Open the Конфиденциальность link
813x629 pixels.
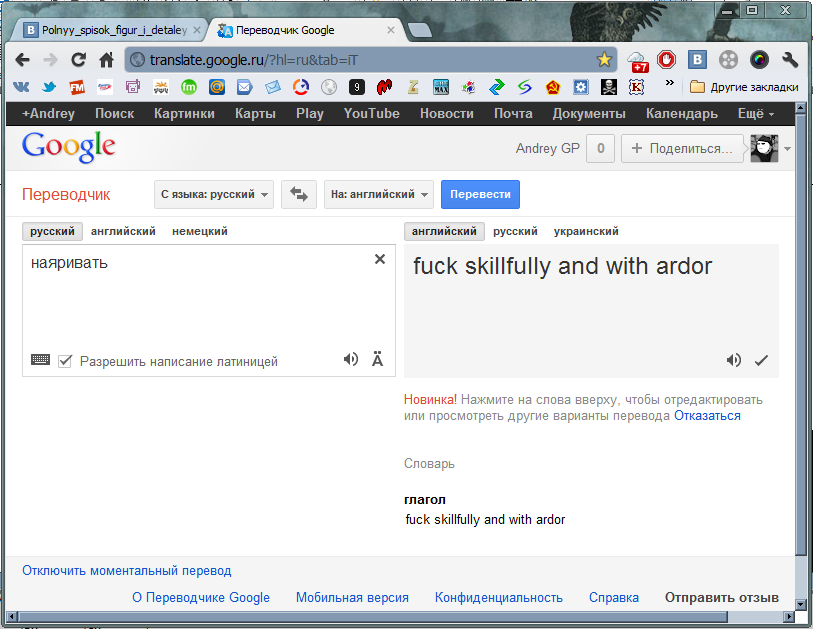pyautogui.click(x=498, y=598)
